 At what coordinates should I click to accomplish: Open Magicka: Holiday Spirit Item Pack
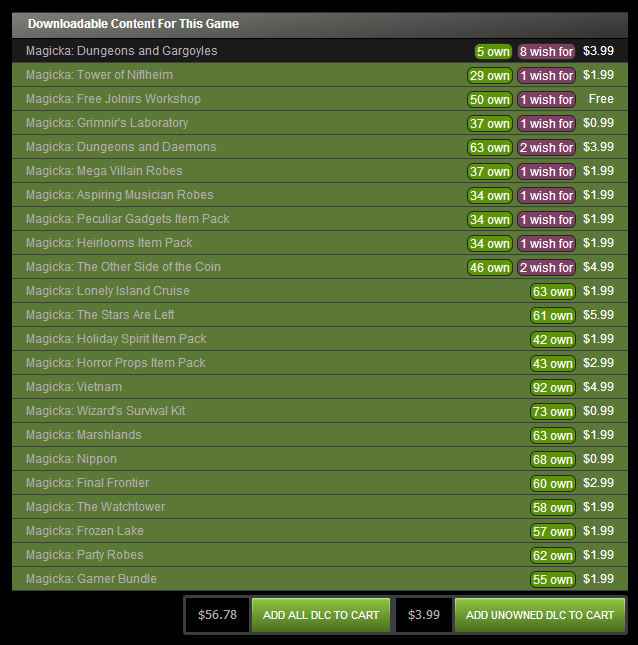(320, 339)
